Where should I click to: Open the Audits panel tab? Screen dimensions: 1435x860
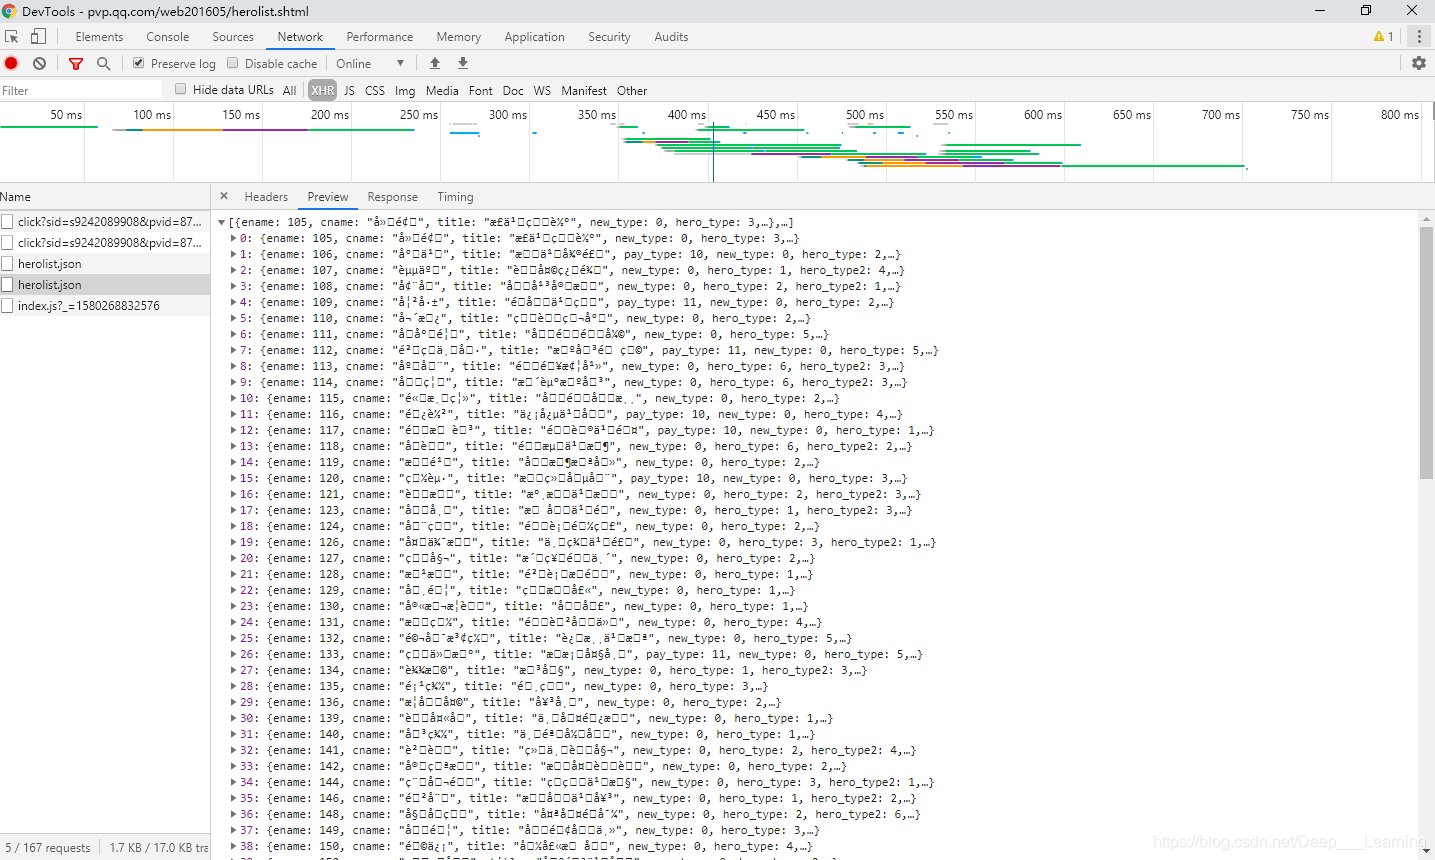pyautogui.click(x=671, y=37)
